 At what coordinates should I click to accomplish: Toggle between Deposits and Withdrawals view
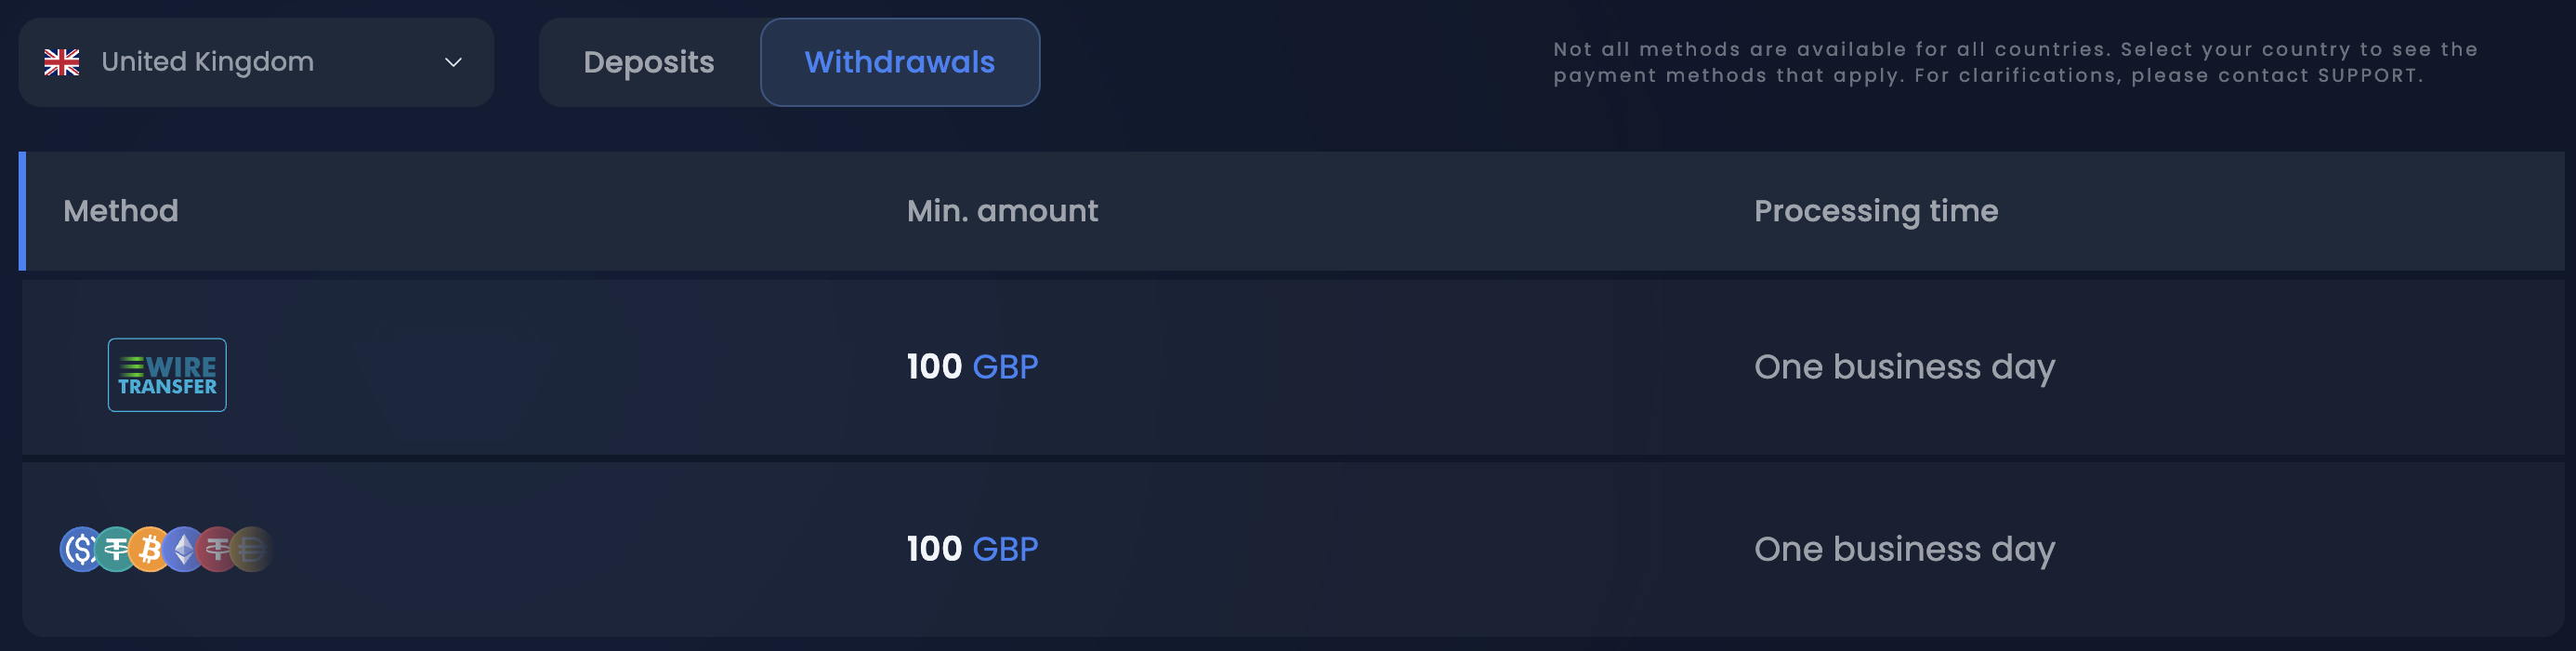(x=790, y=61)
